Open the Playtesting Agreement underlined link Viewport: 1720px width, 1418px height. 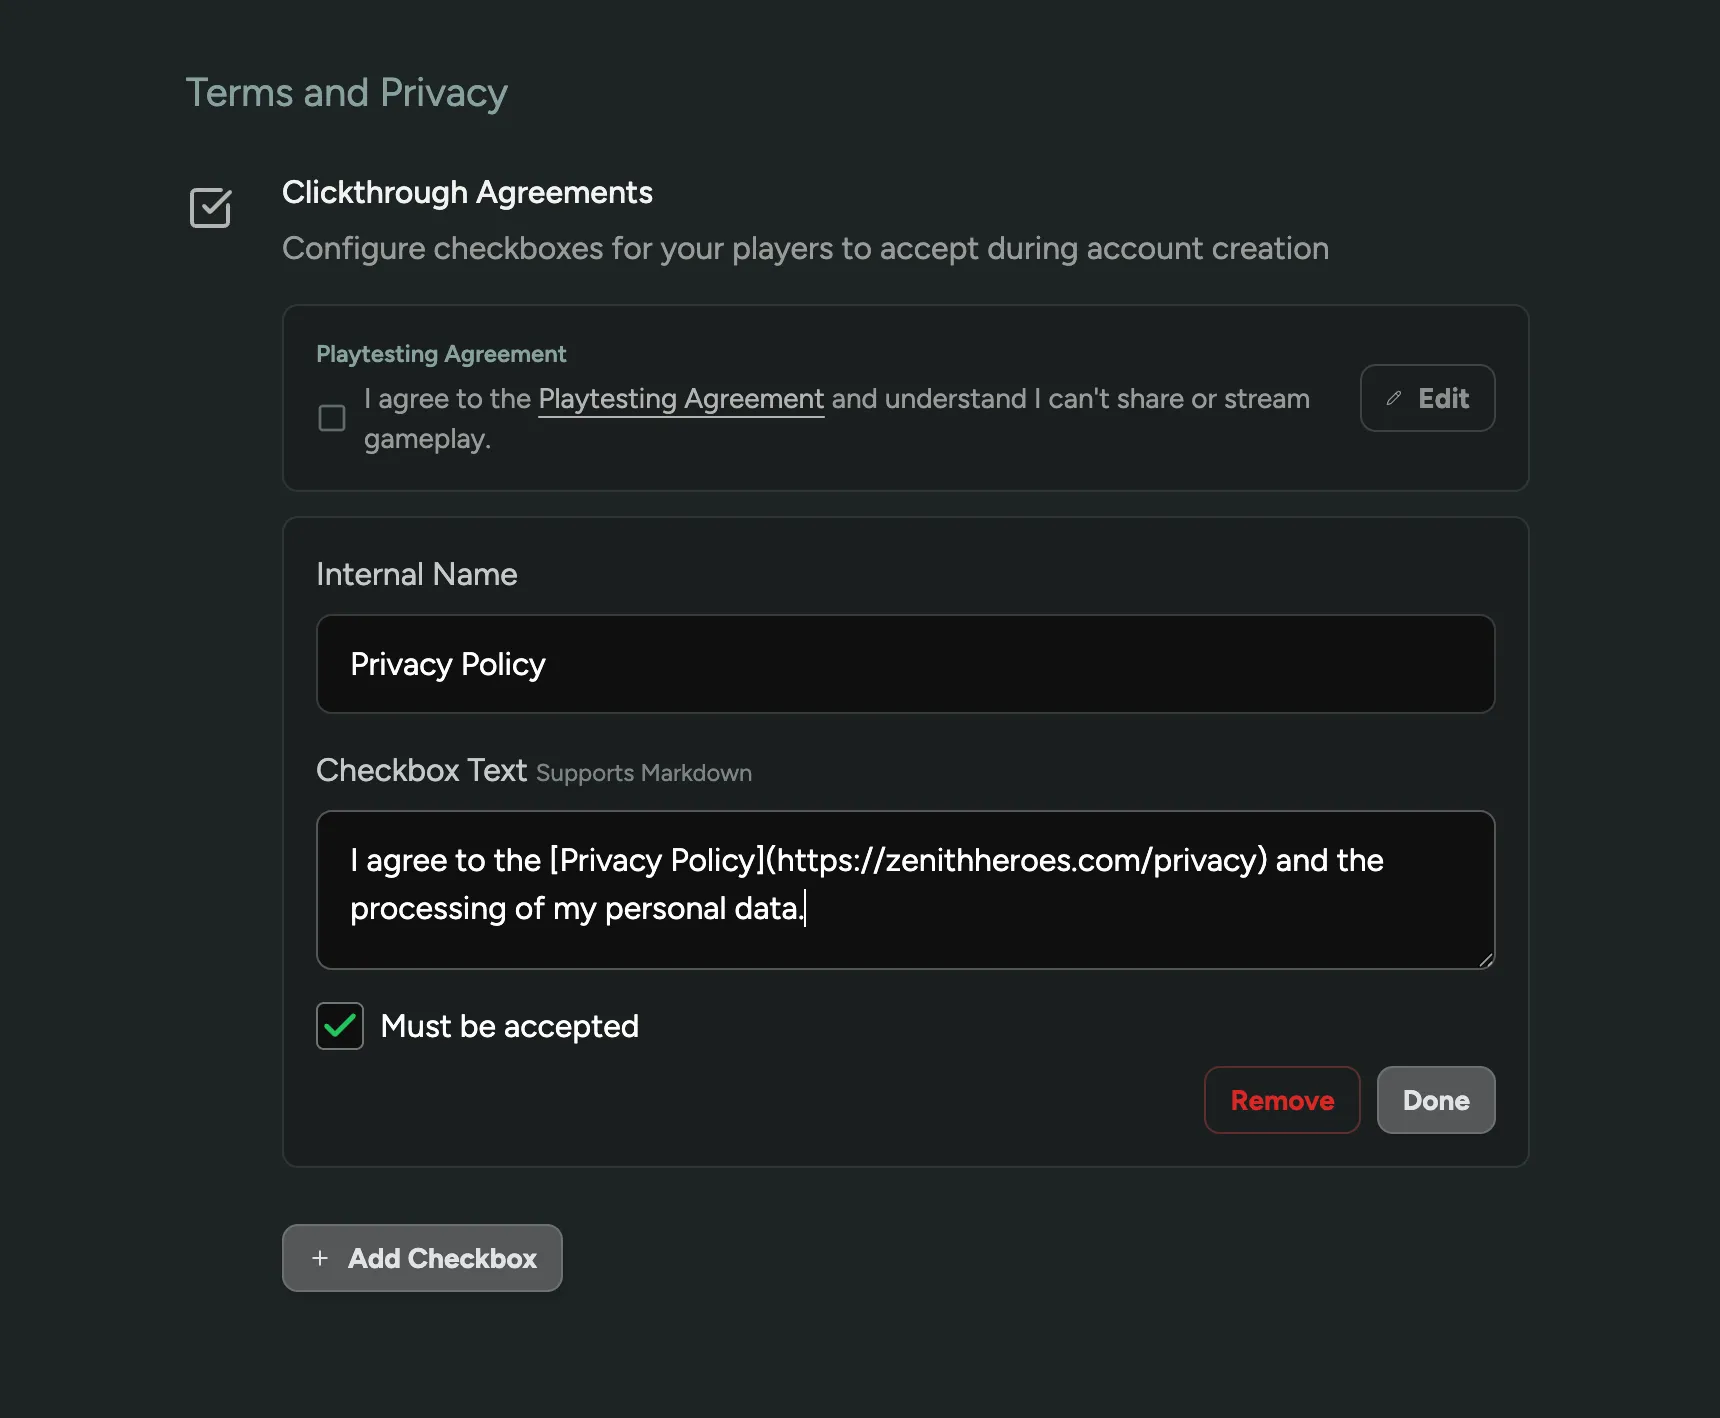[x=681, y=399]
